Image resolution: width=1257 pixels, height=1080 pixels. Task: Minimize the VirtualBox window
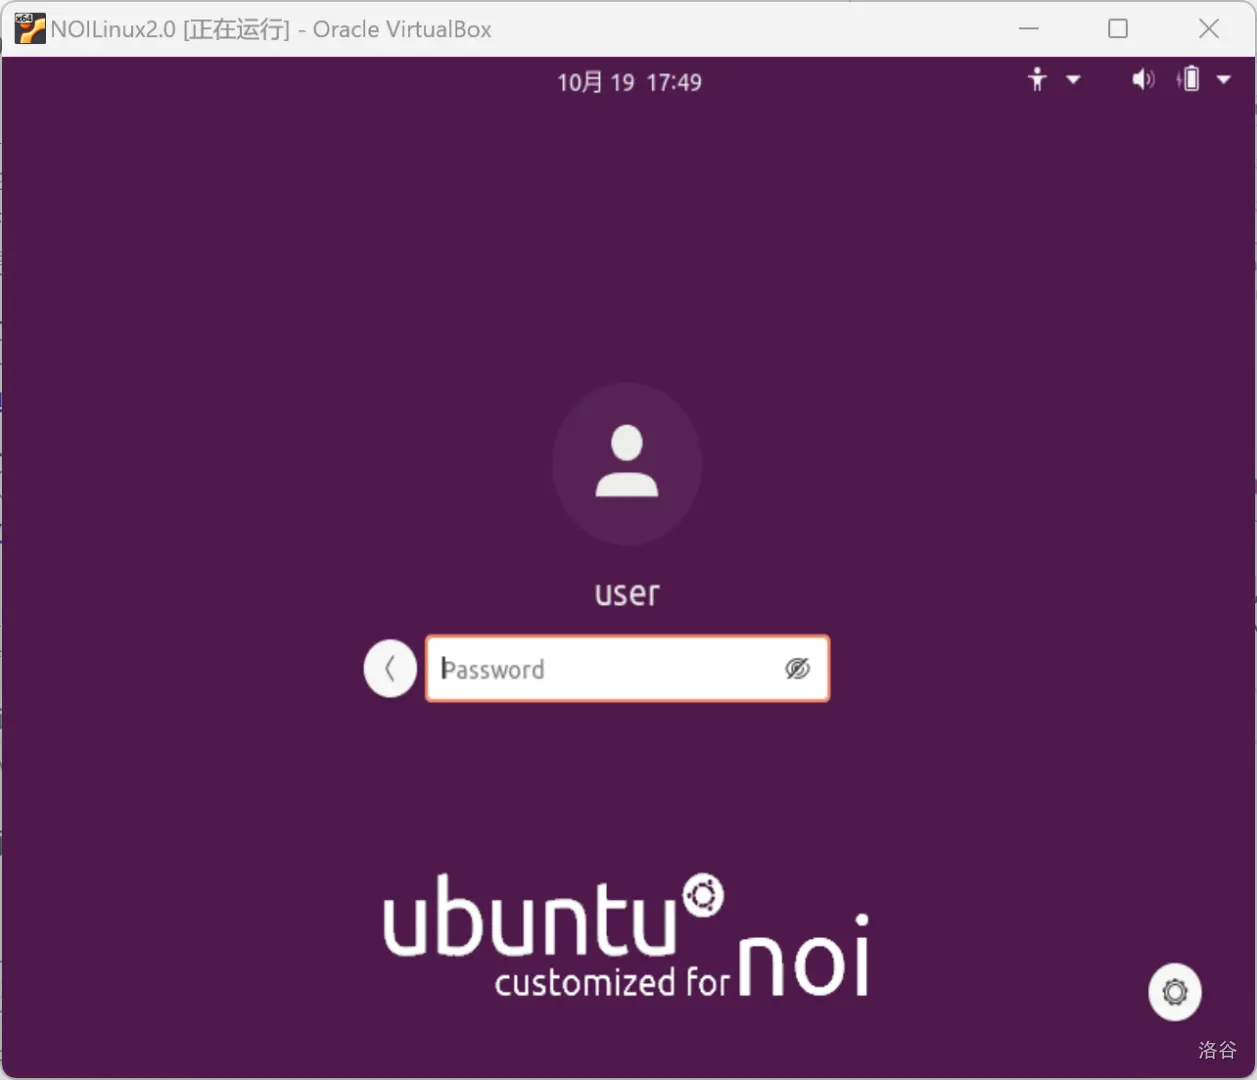click(x=1028, y=29)
